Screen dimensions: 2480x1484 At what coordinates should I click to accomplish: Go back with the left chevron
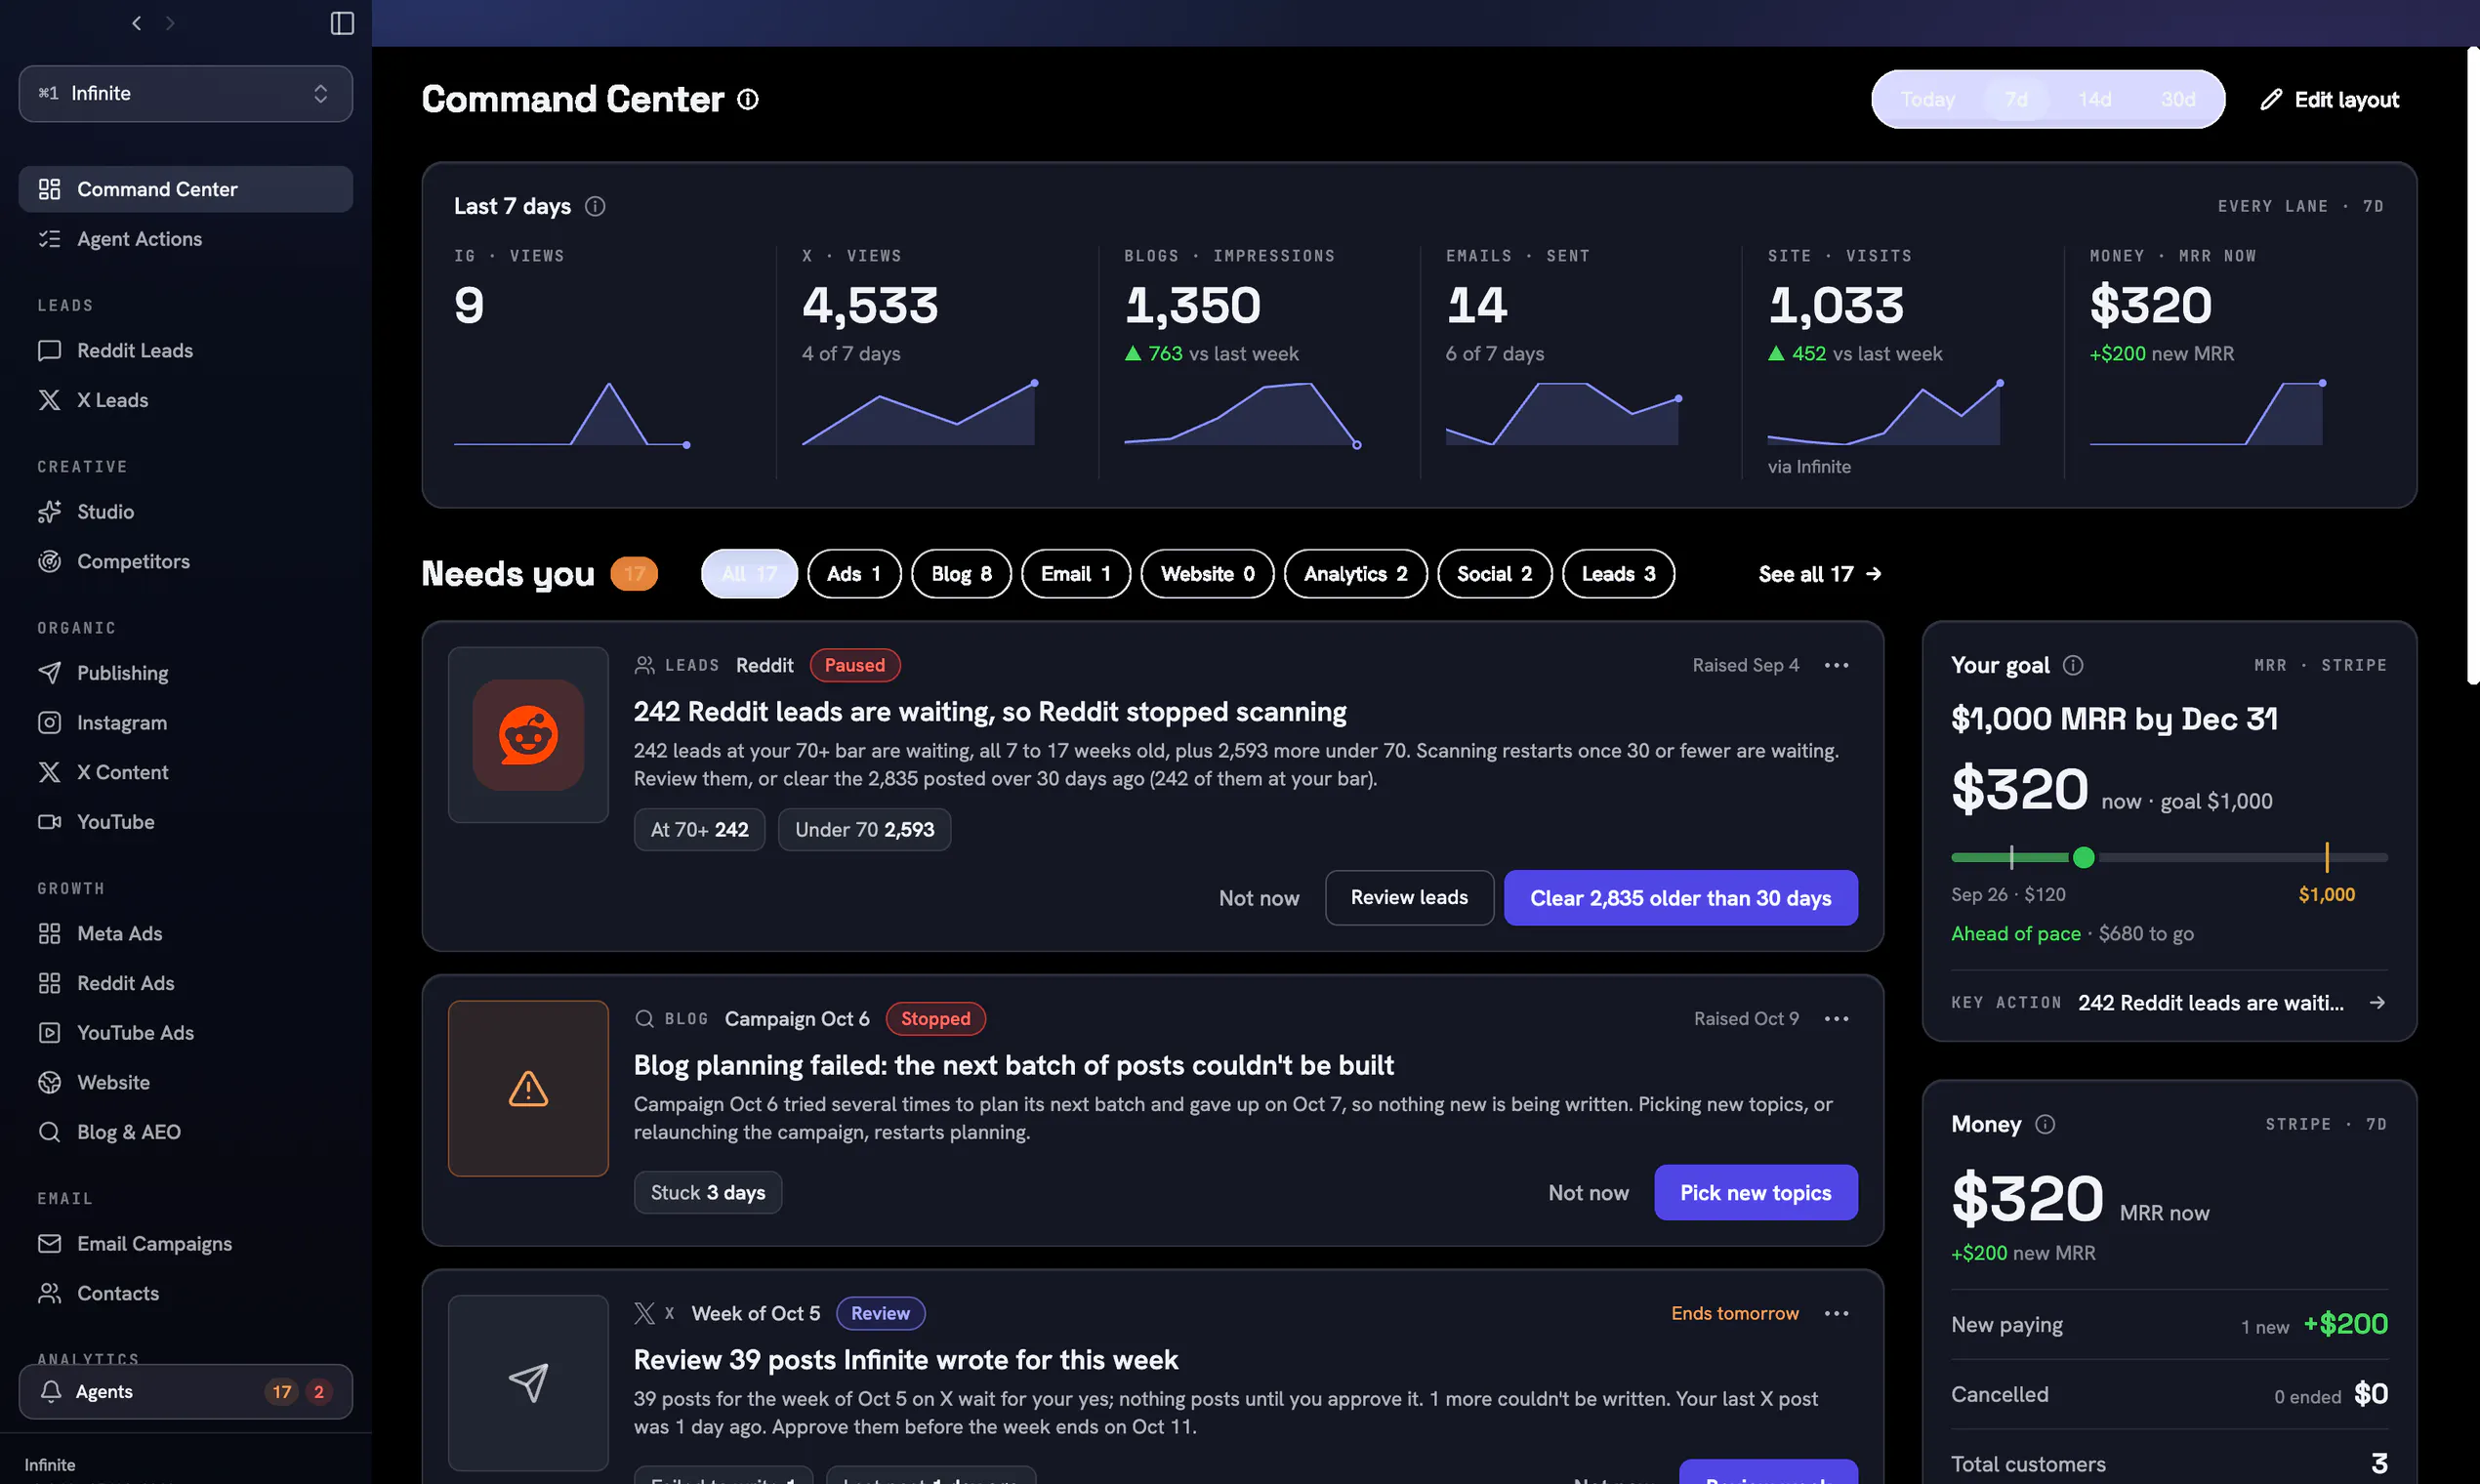[137, 23]
